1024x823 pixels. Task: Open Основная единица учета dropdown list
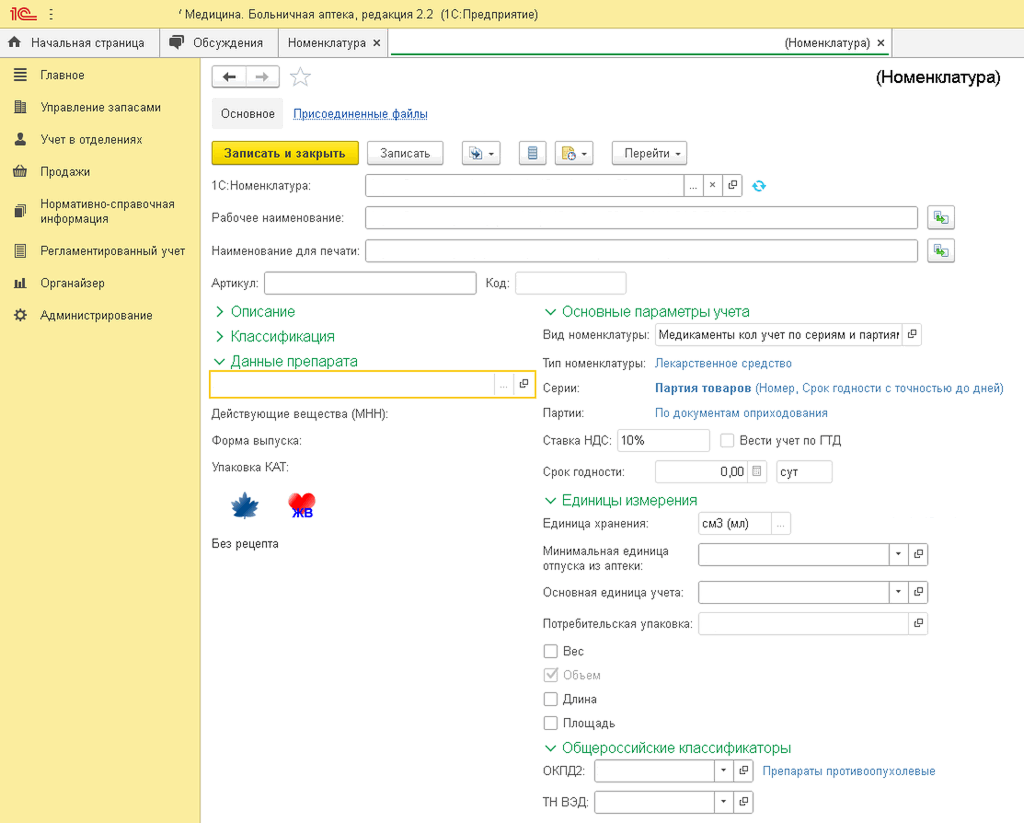(x=898, y=592)
